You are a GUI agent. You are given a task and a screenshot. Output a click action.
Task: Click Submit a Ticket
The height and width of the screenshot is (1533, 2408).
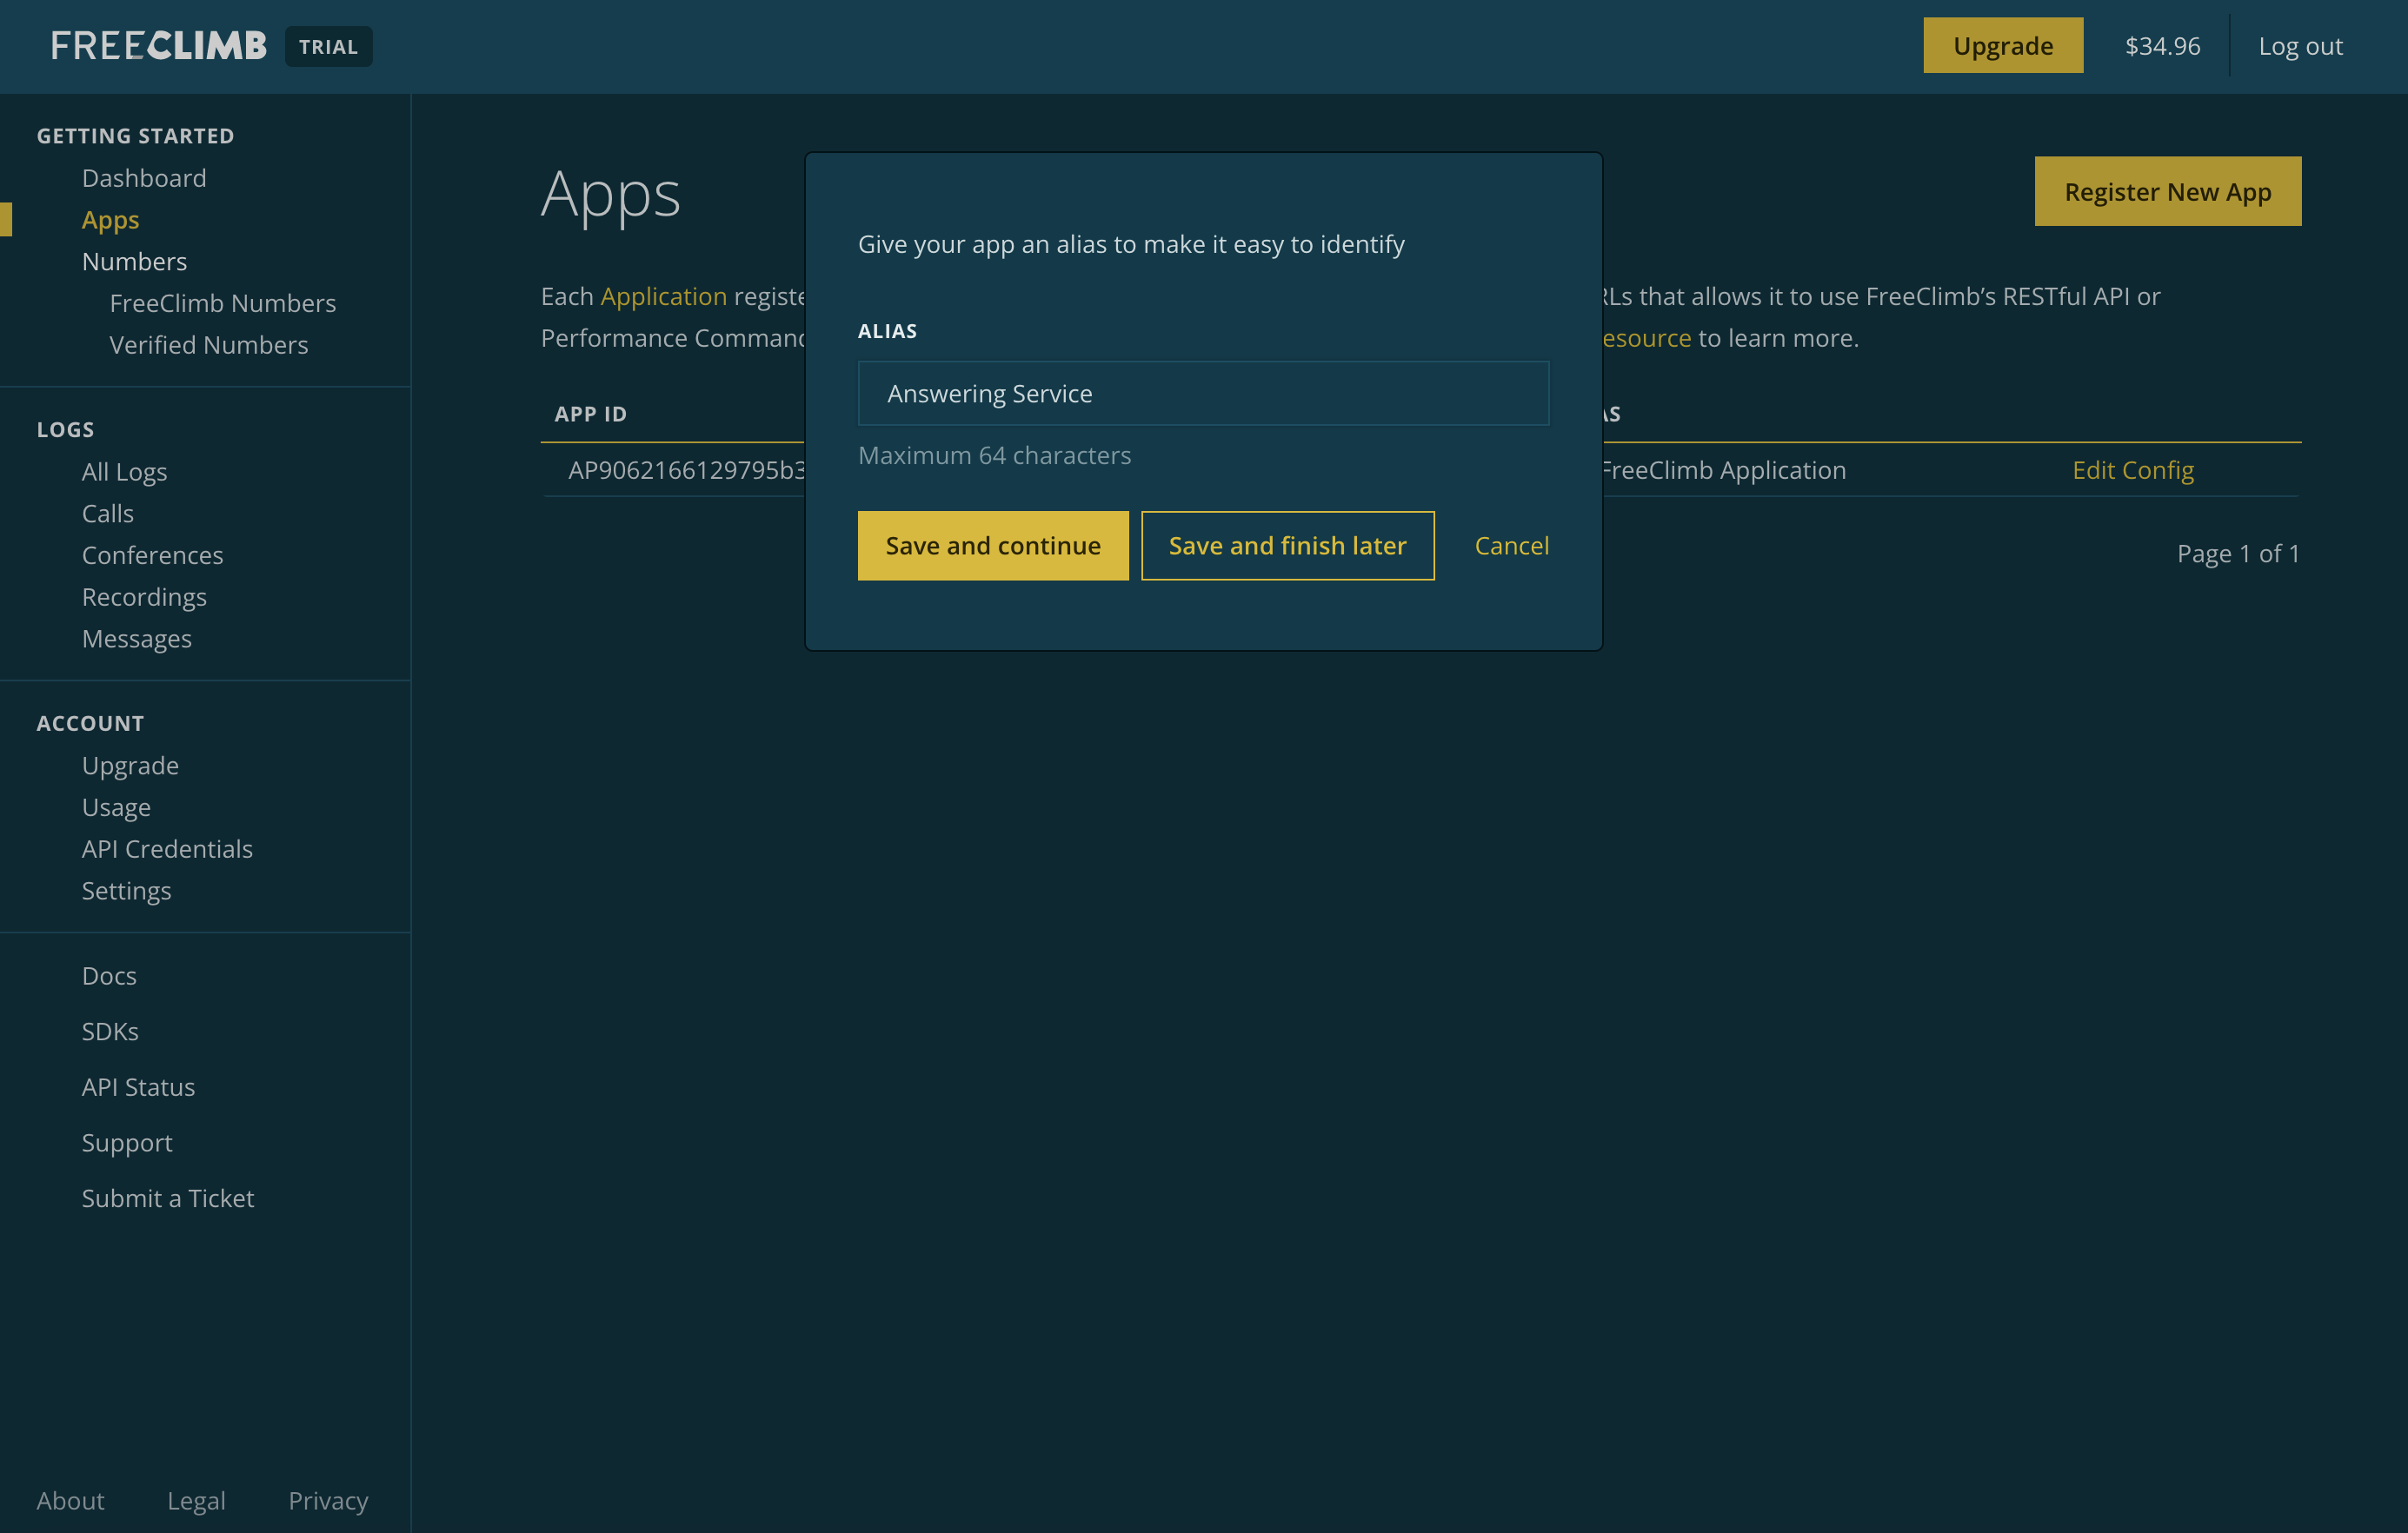pyautogui.click(x=168, y=1198)
